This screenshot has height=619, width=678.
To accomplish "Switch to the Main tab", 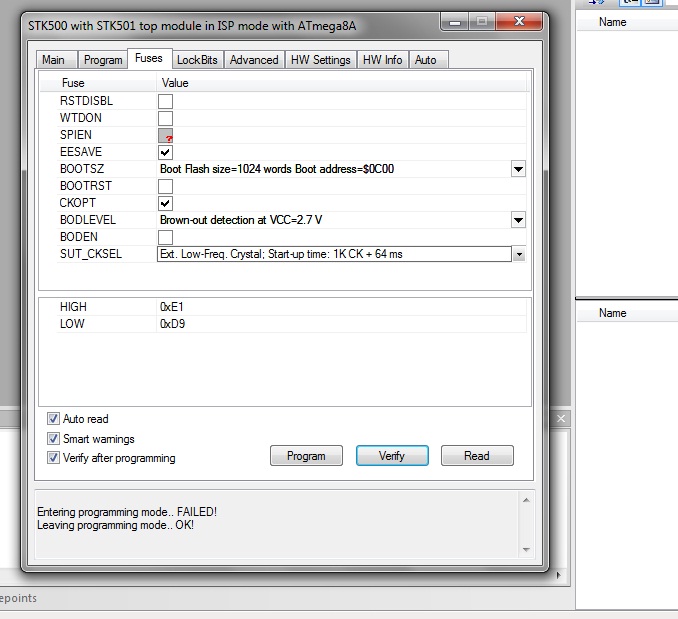I will click(57, 60).
